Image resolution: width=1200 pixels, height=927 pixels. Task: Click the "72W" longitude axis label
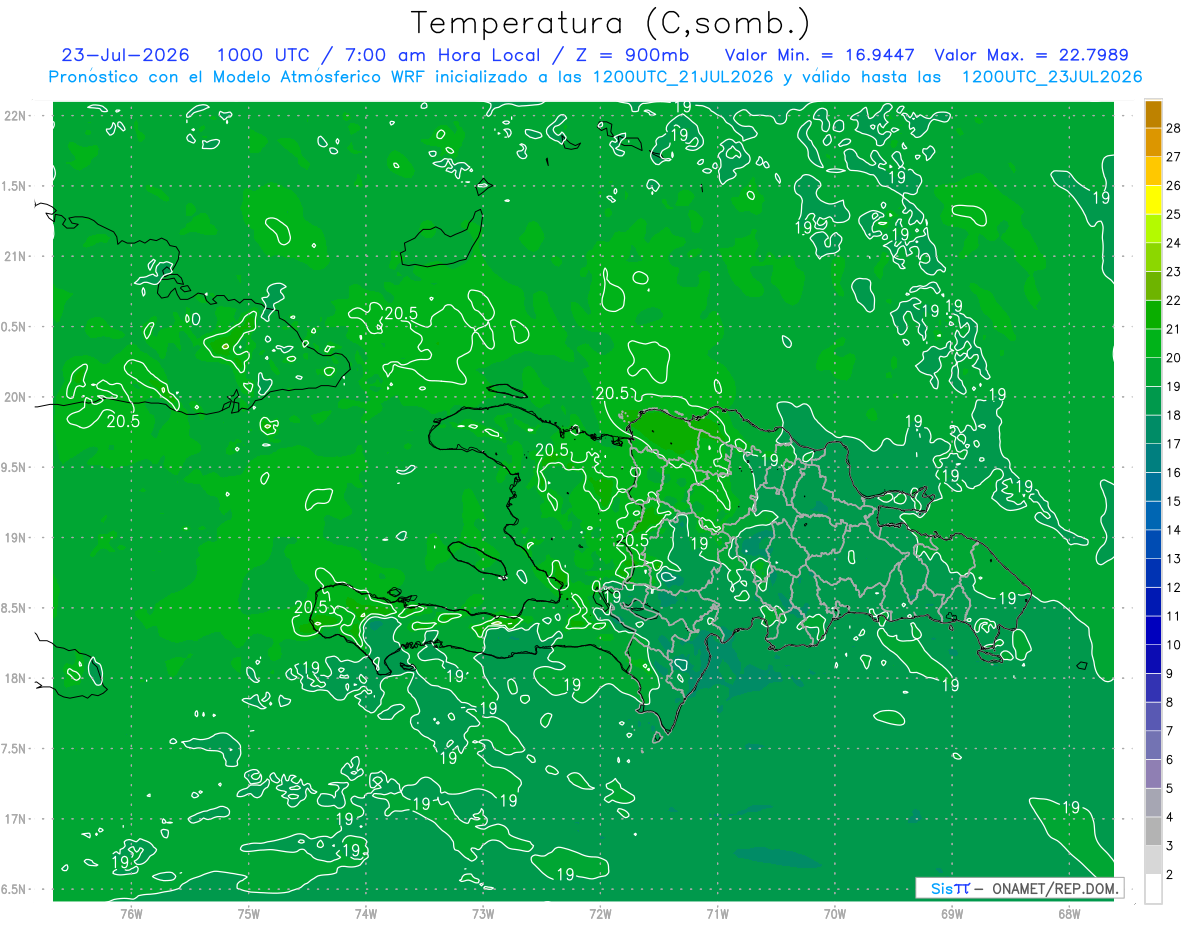(x=600, y=913)
